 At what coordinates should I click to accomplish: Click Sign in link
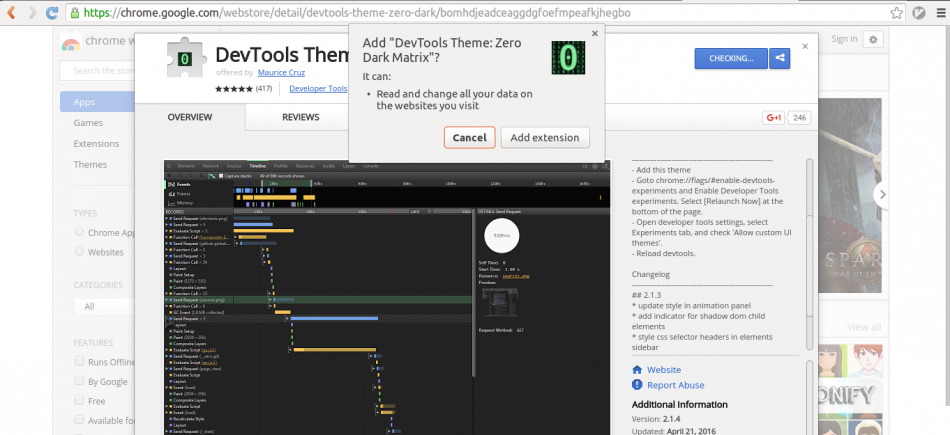tap(844, 39)
